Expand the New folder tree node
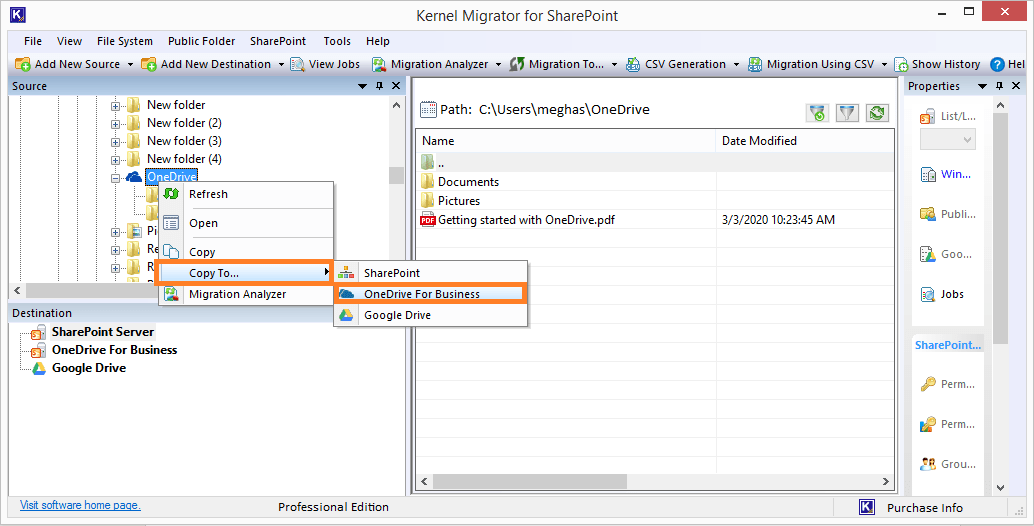This screenshot has width=1034, height=526. tap(115, 105)
